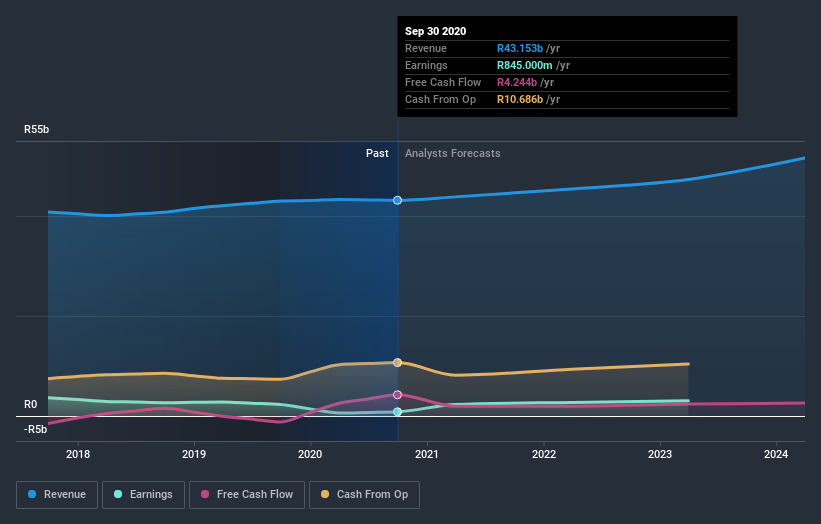Image resolution: width=821 pixels, height=524 pixels.
Task: Select the 2021 x-axis label
Action: 427,454
